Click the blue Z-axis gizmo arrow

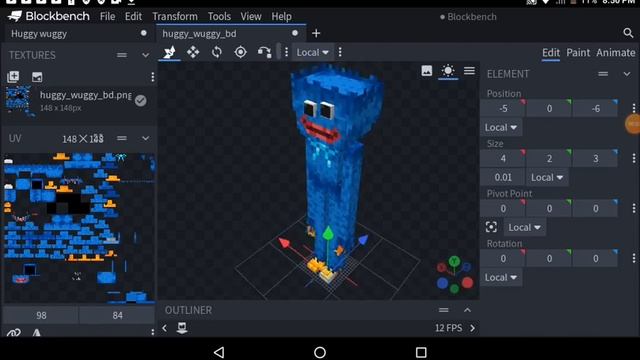tap(362, 240)
